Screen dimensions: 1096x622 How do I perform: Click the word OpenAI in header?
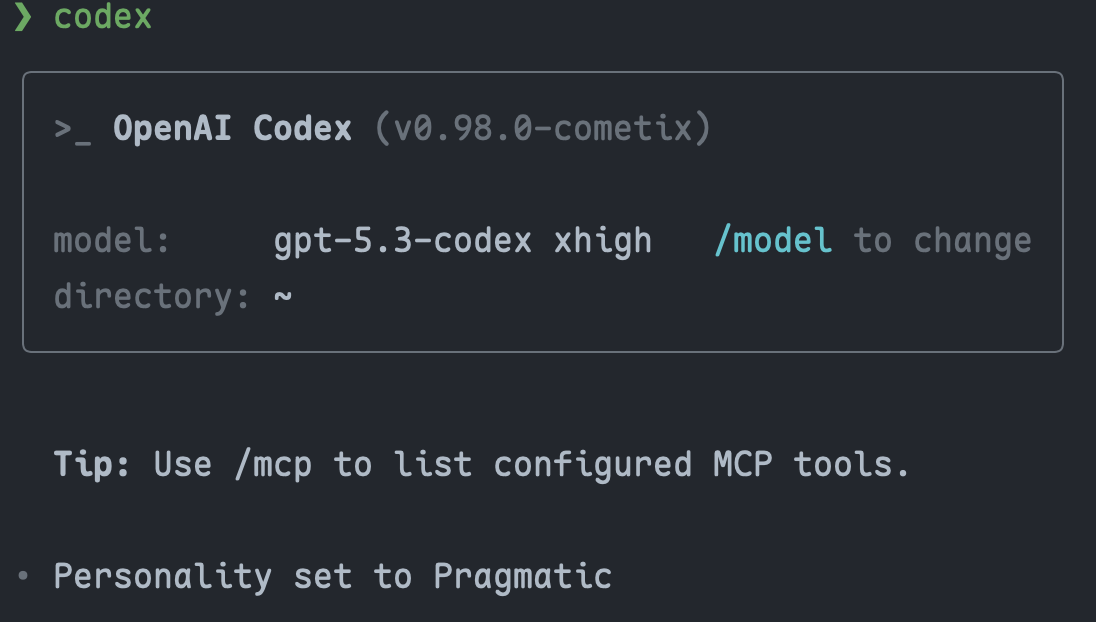tap(172, 129)
